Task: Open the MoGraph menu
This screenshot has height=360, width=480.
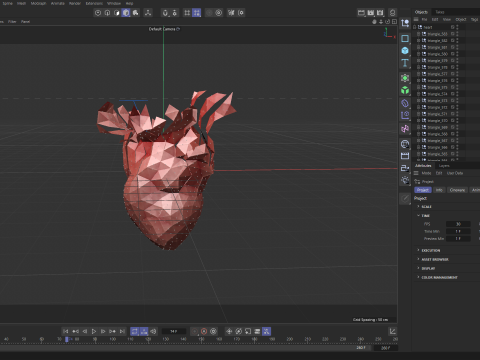Action: coord(38,3)
